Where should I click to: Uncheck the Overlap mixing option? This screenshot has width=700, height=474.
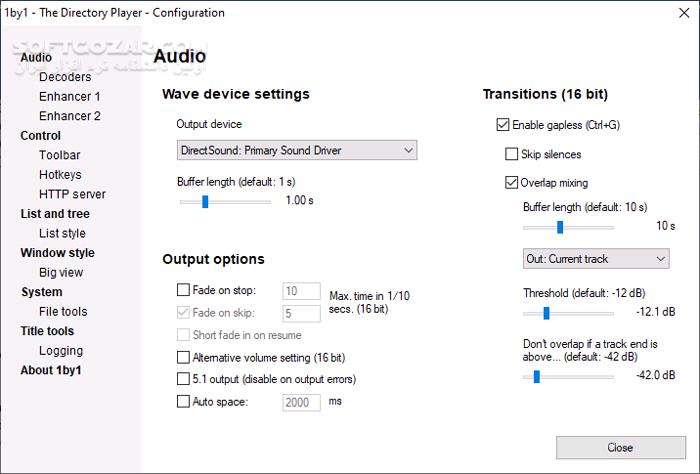coord(512,183)
